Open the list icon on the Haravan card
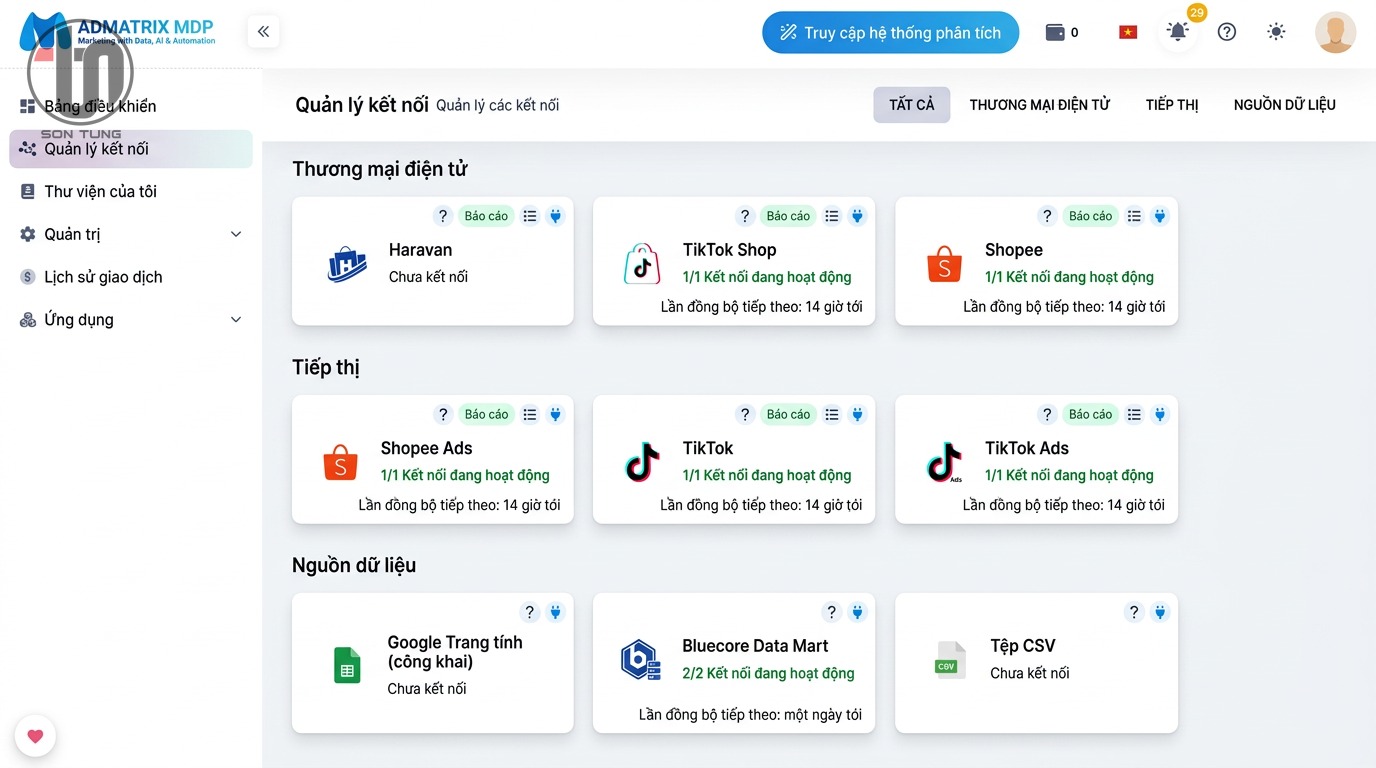Screen dimensions: 1376x768 [x=530, y=216]
